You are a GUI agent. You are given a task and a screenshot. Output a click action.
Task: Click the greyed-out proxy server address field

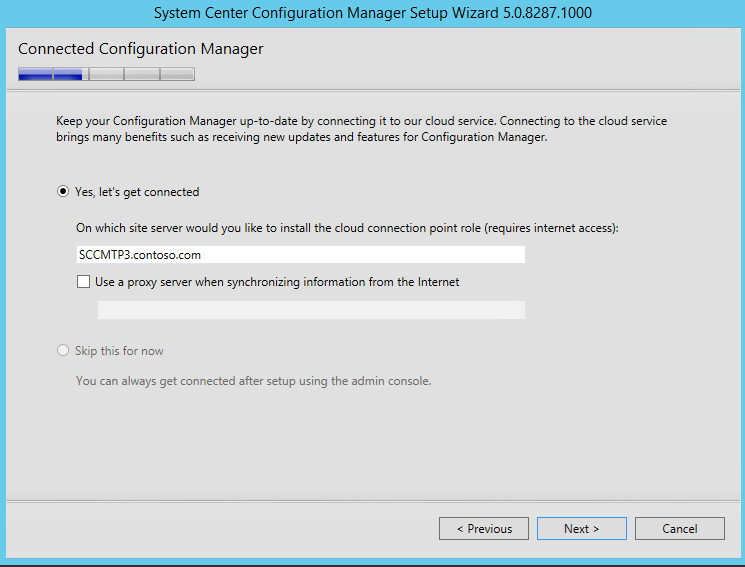[x=311, y=310]
